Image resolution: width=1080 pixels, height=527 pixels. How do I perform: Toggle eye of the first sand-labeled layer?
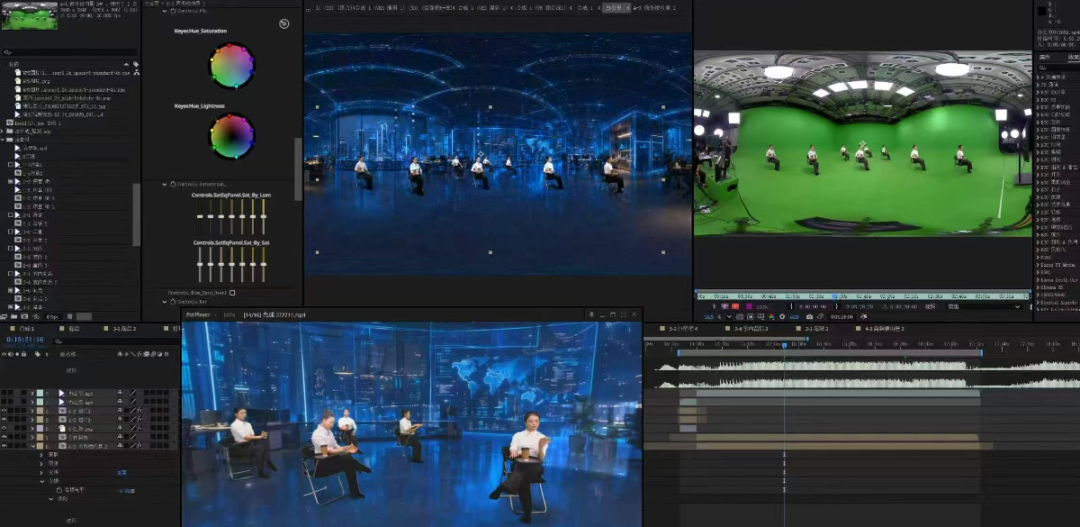(3, 411)
